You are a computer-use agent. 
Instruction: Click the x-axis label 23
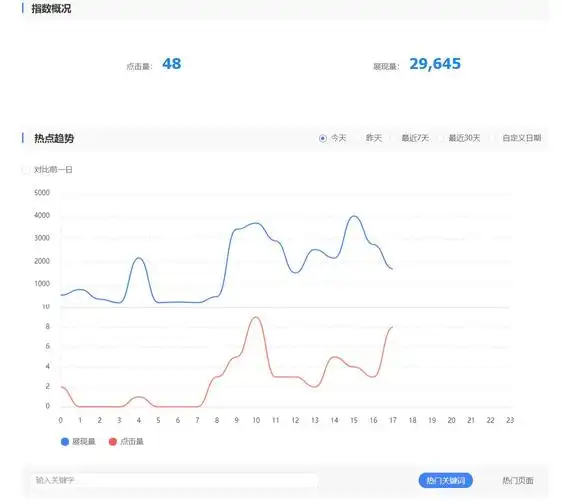[510, 420]
